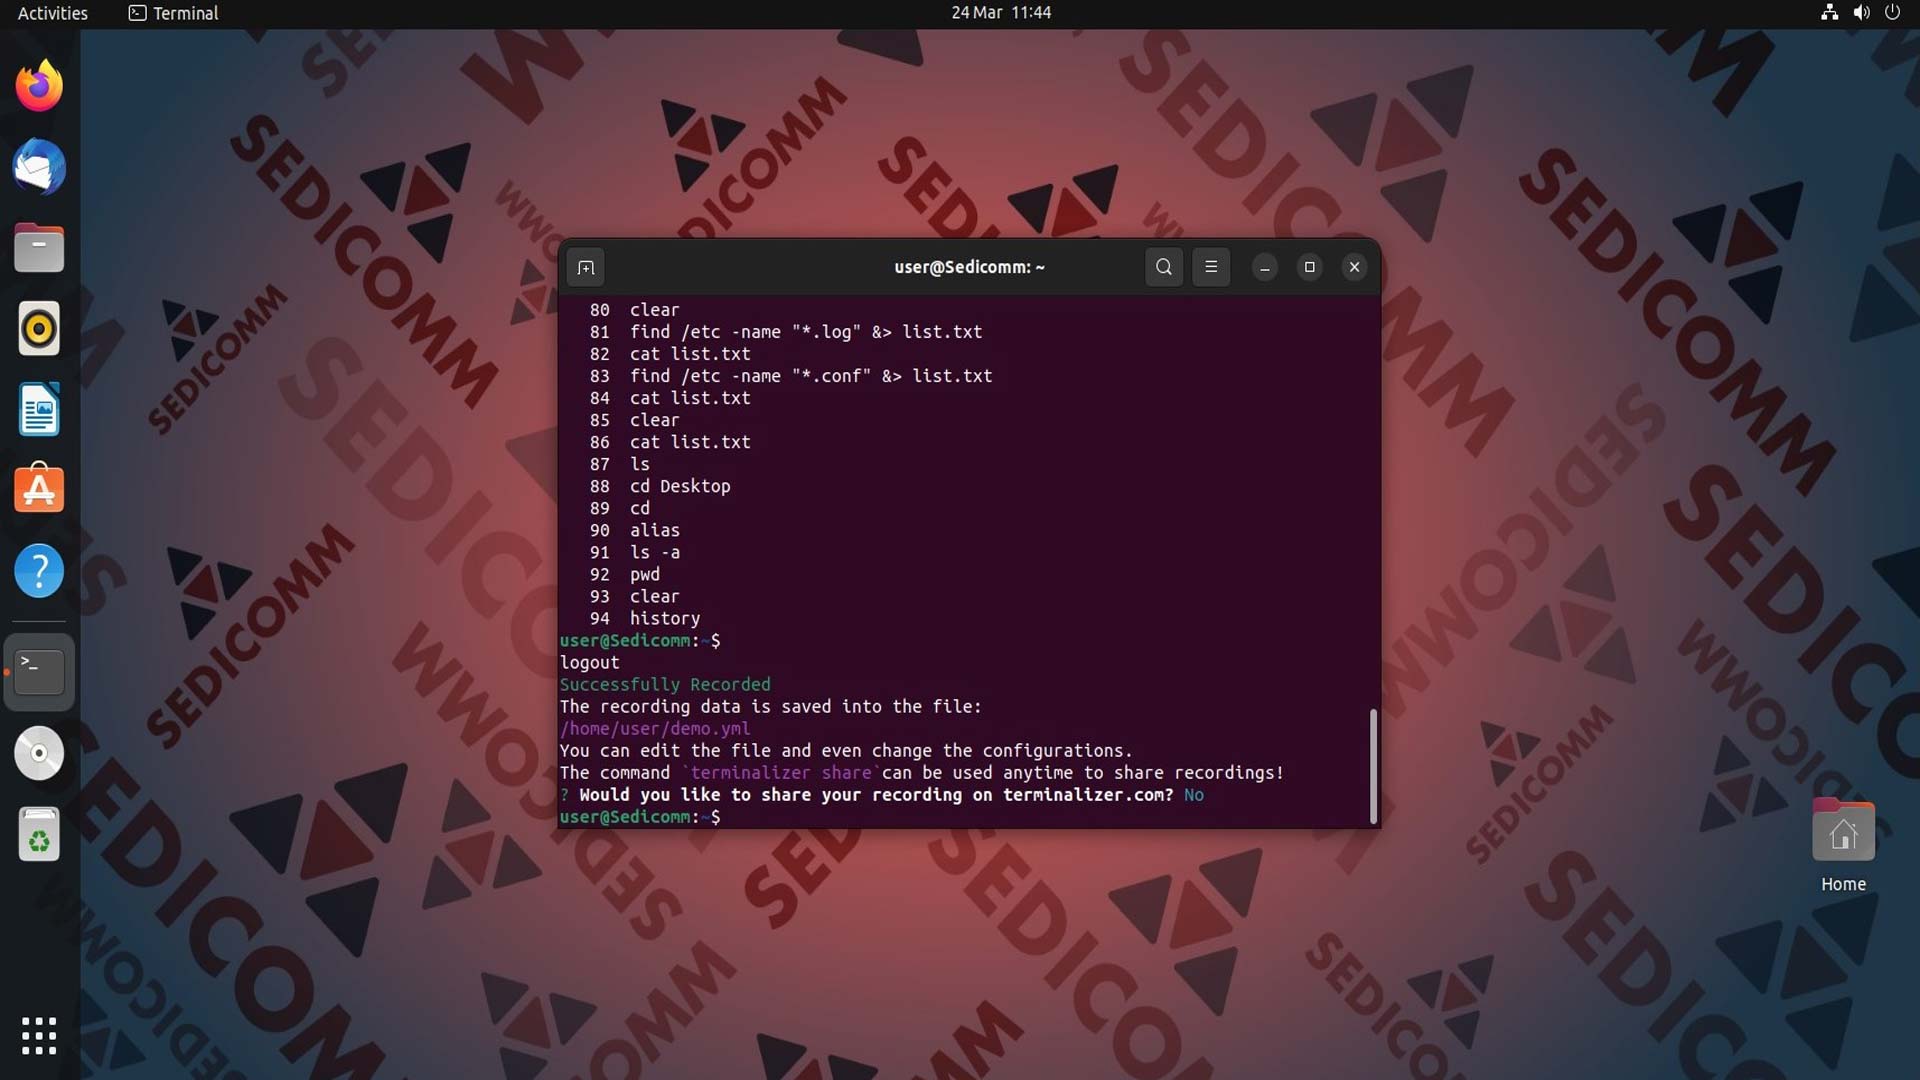Launch Firefox from the dock
This screenshot has width=1920, height=1080.
point(39,86)
